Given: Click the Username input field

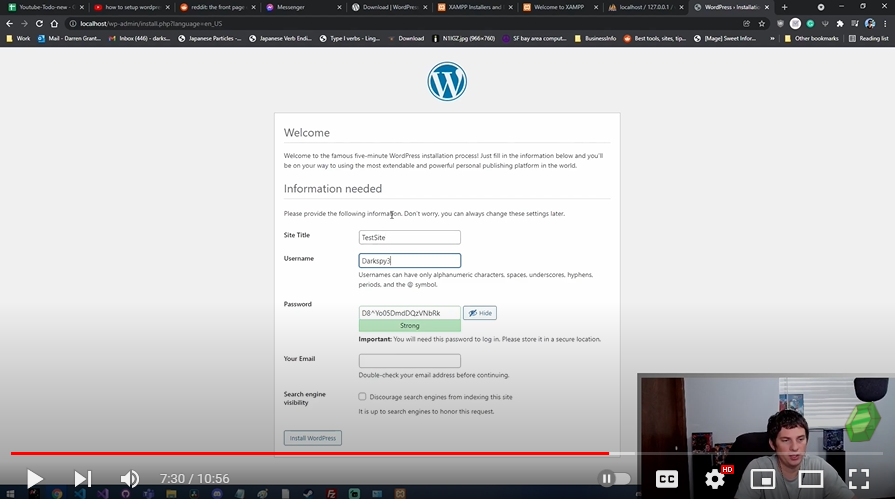Looking at the screenshot, I should pyautogui.click(x=409, y=261).
